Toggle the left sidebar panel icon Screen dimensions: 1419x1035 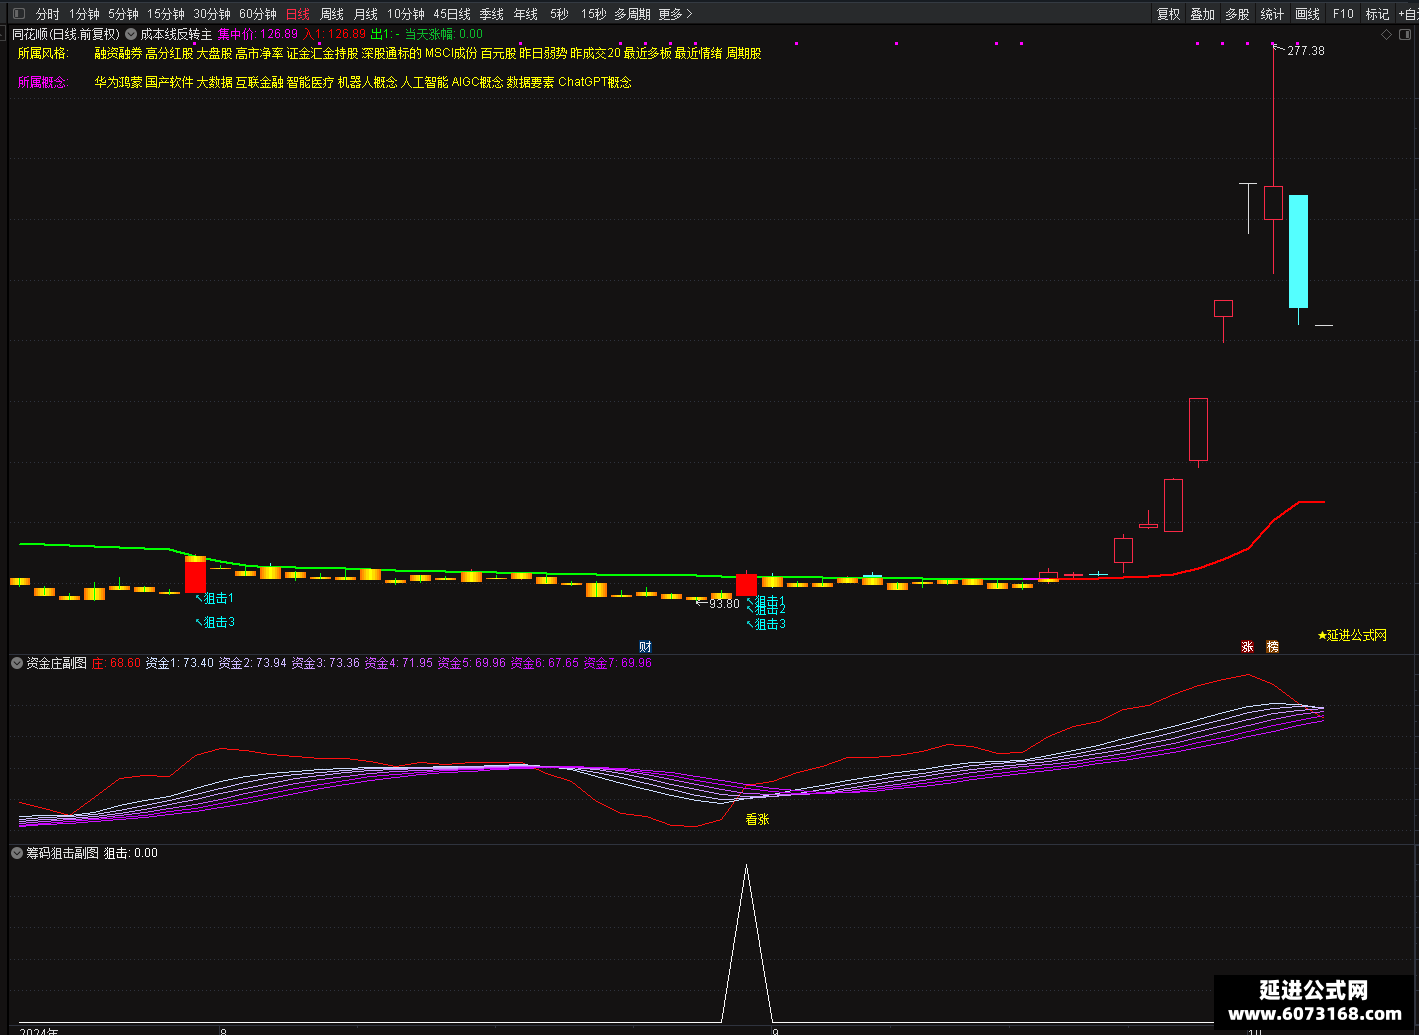point(19,14)
